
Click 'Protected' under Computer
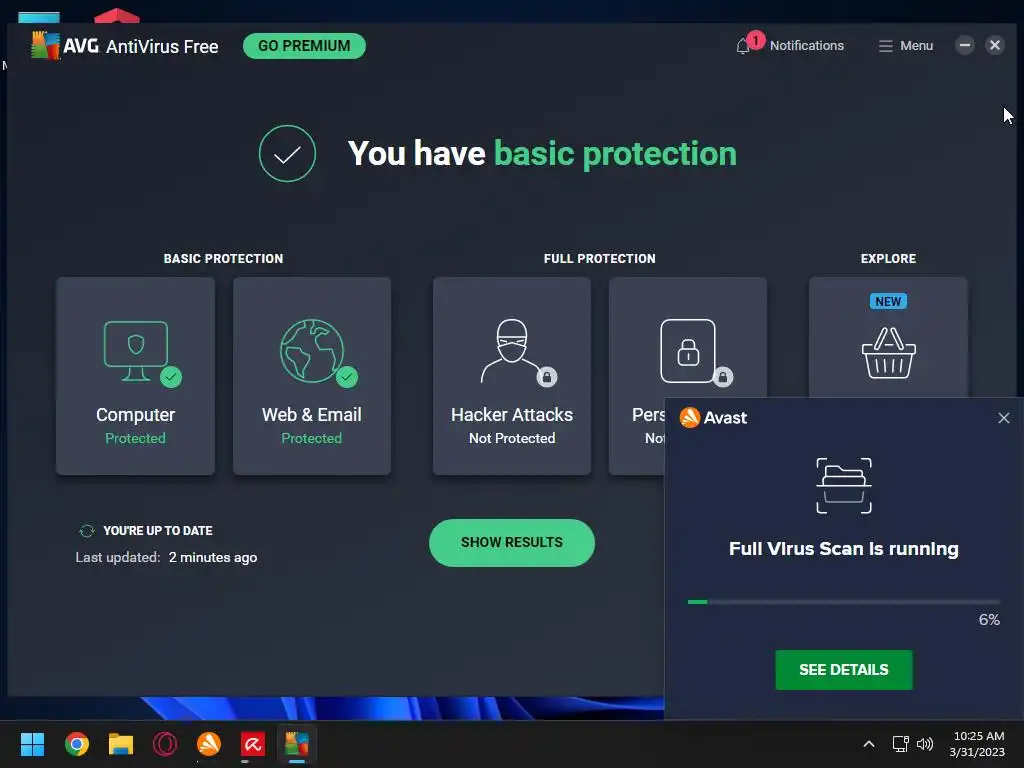pyautogui.click(x=135, y=438)
